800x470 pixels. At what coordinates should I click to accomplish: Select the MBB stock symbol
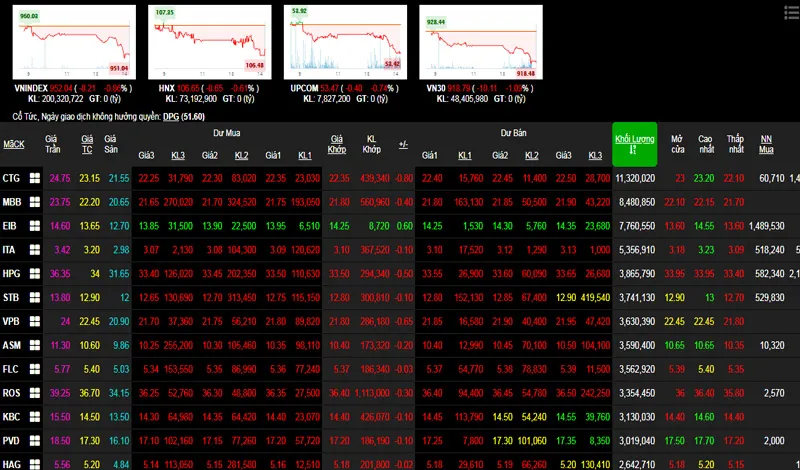point(12,202)
